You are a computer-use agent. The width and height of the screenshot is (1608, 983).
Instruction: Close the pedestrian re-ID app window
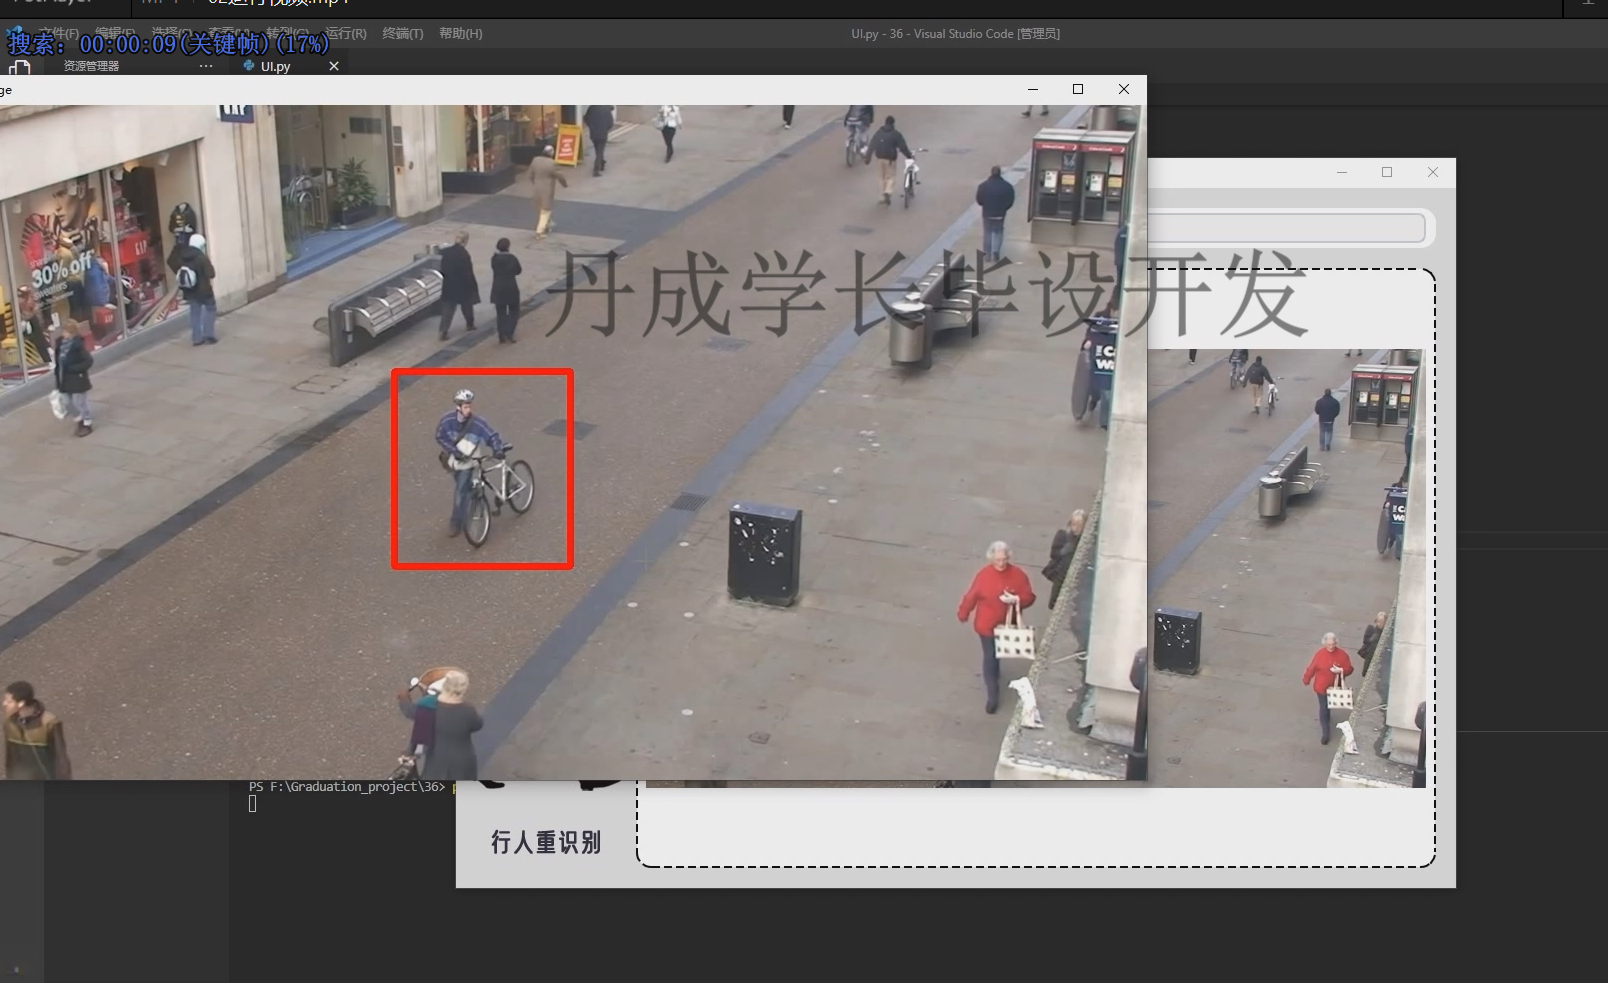click(x=1433, y=172)
